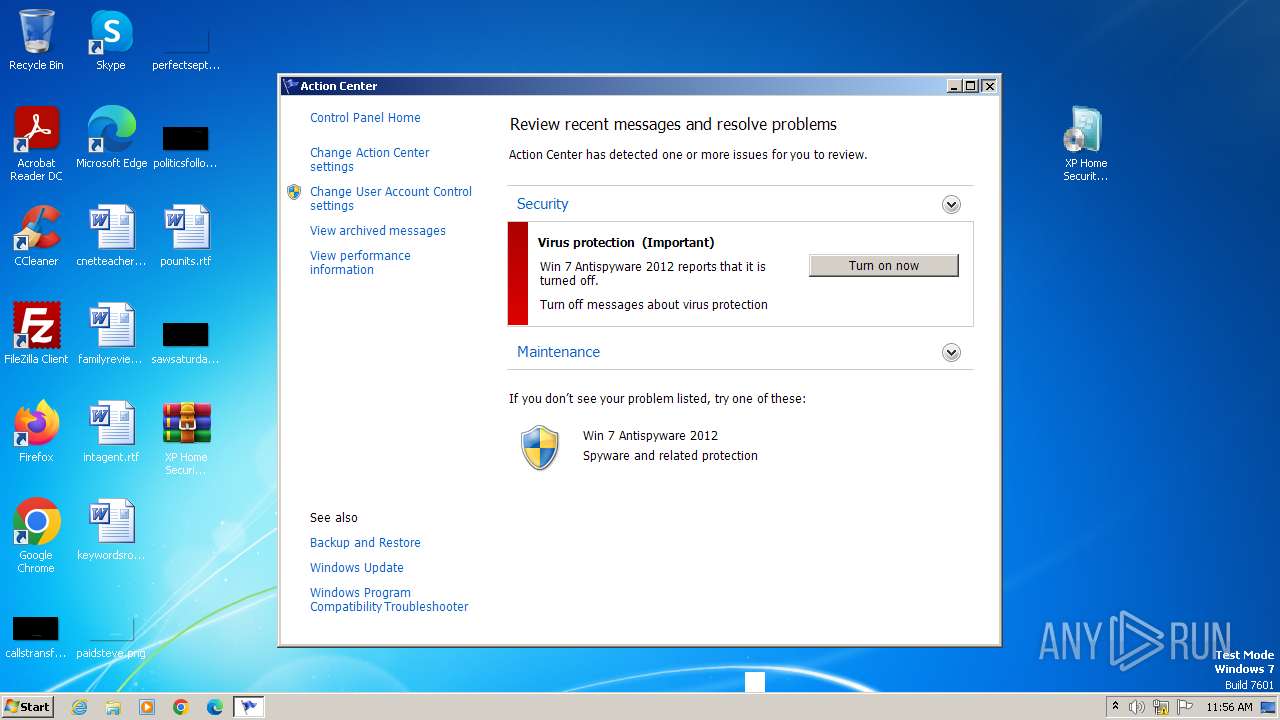This screenshot has height=720, width=1280.
Task: Select the paidsteve.png file icon
Action: [x=111, y=635]
